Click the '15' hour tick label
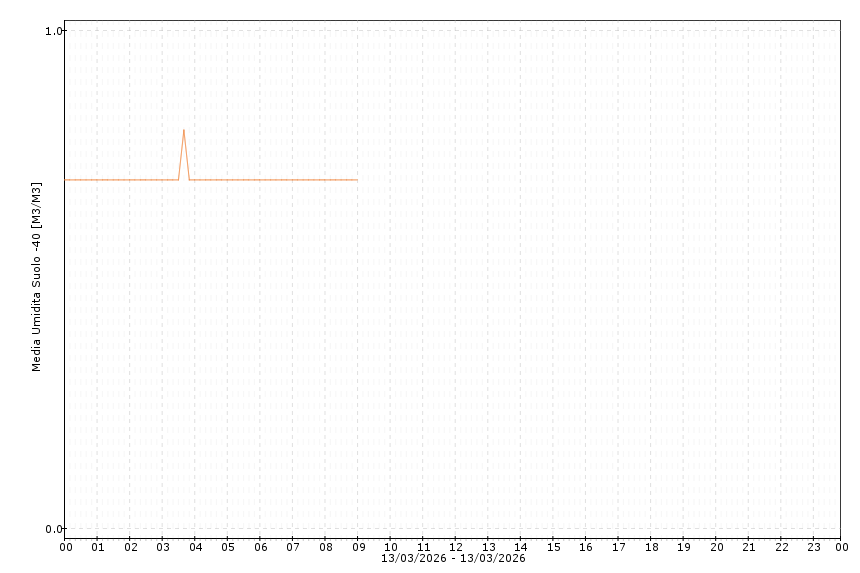860x573 pixels. (x=553, y=547)
